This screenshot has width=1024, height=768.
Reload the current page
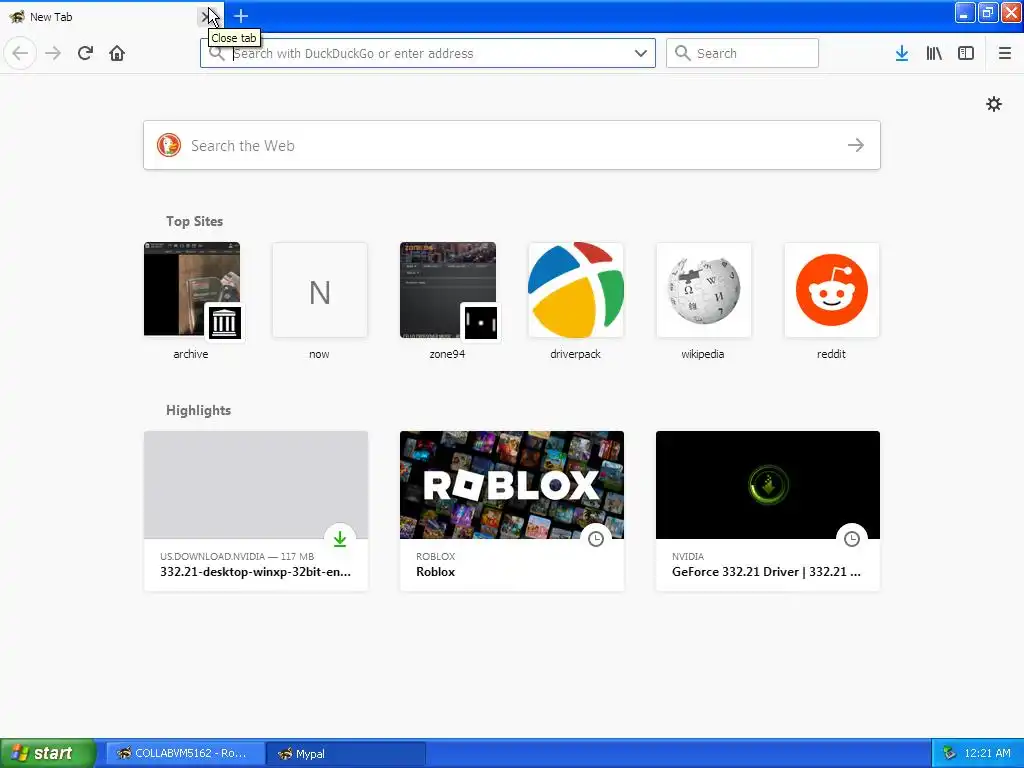coord(85,53)
